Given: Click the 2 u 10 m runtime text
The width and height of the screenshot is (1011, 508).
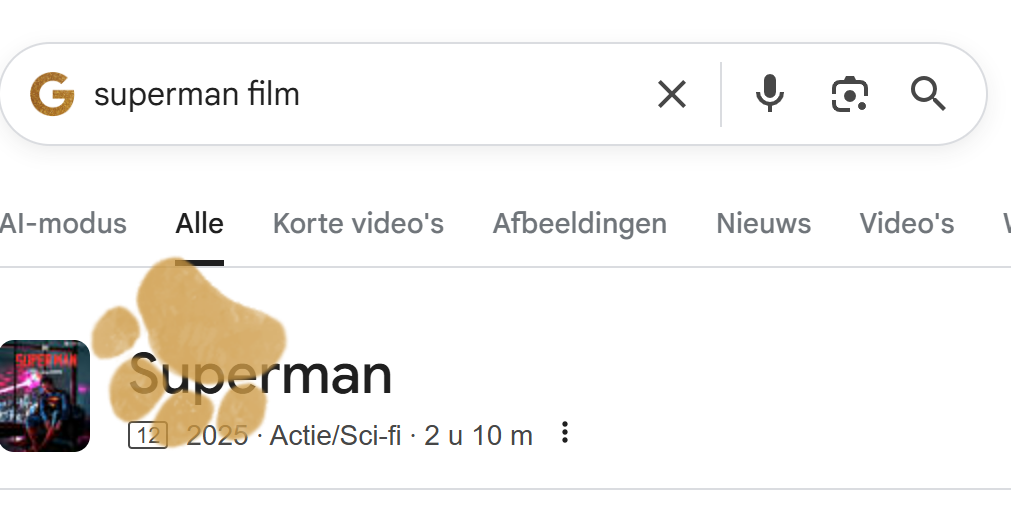Looking at the screenshot, I should 478,436.
